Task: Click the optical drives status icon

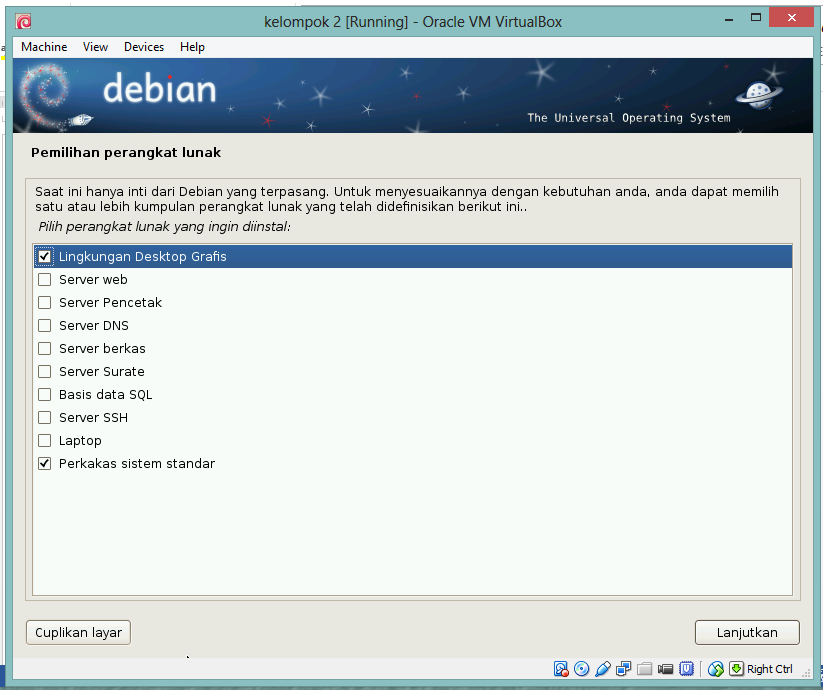Action: point(582,668)
